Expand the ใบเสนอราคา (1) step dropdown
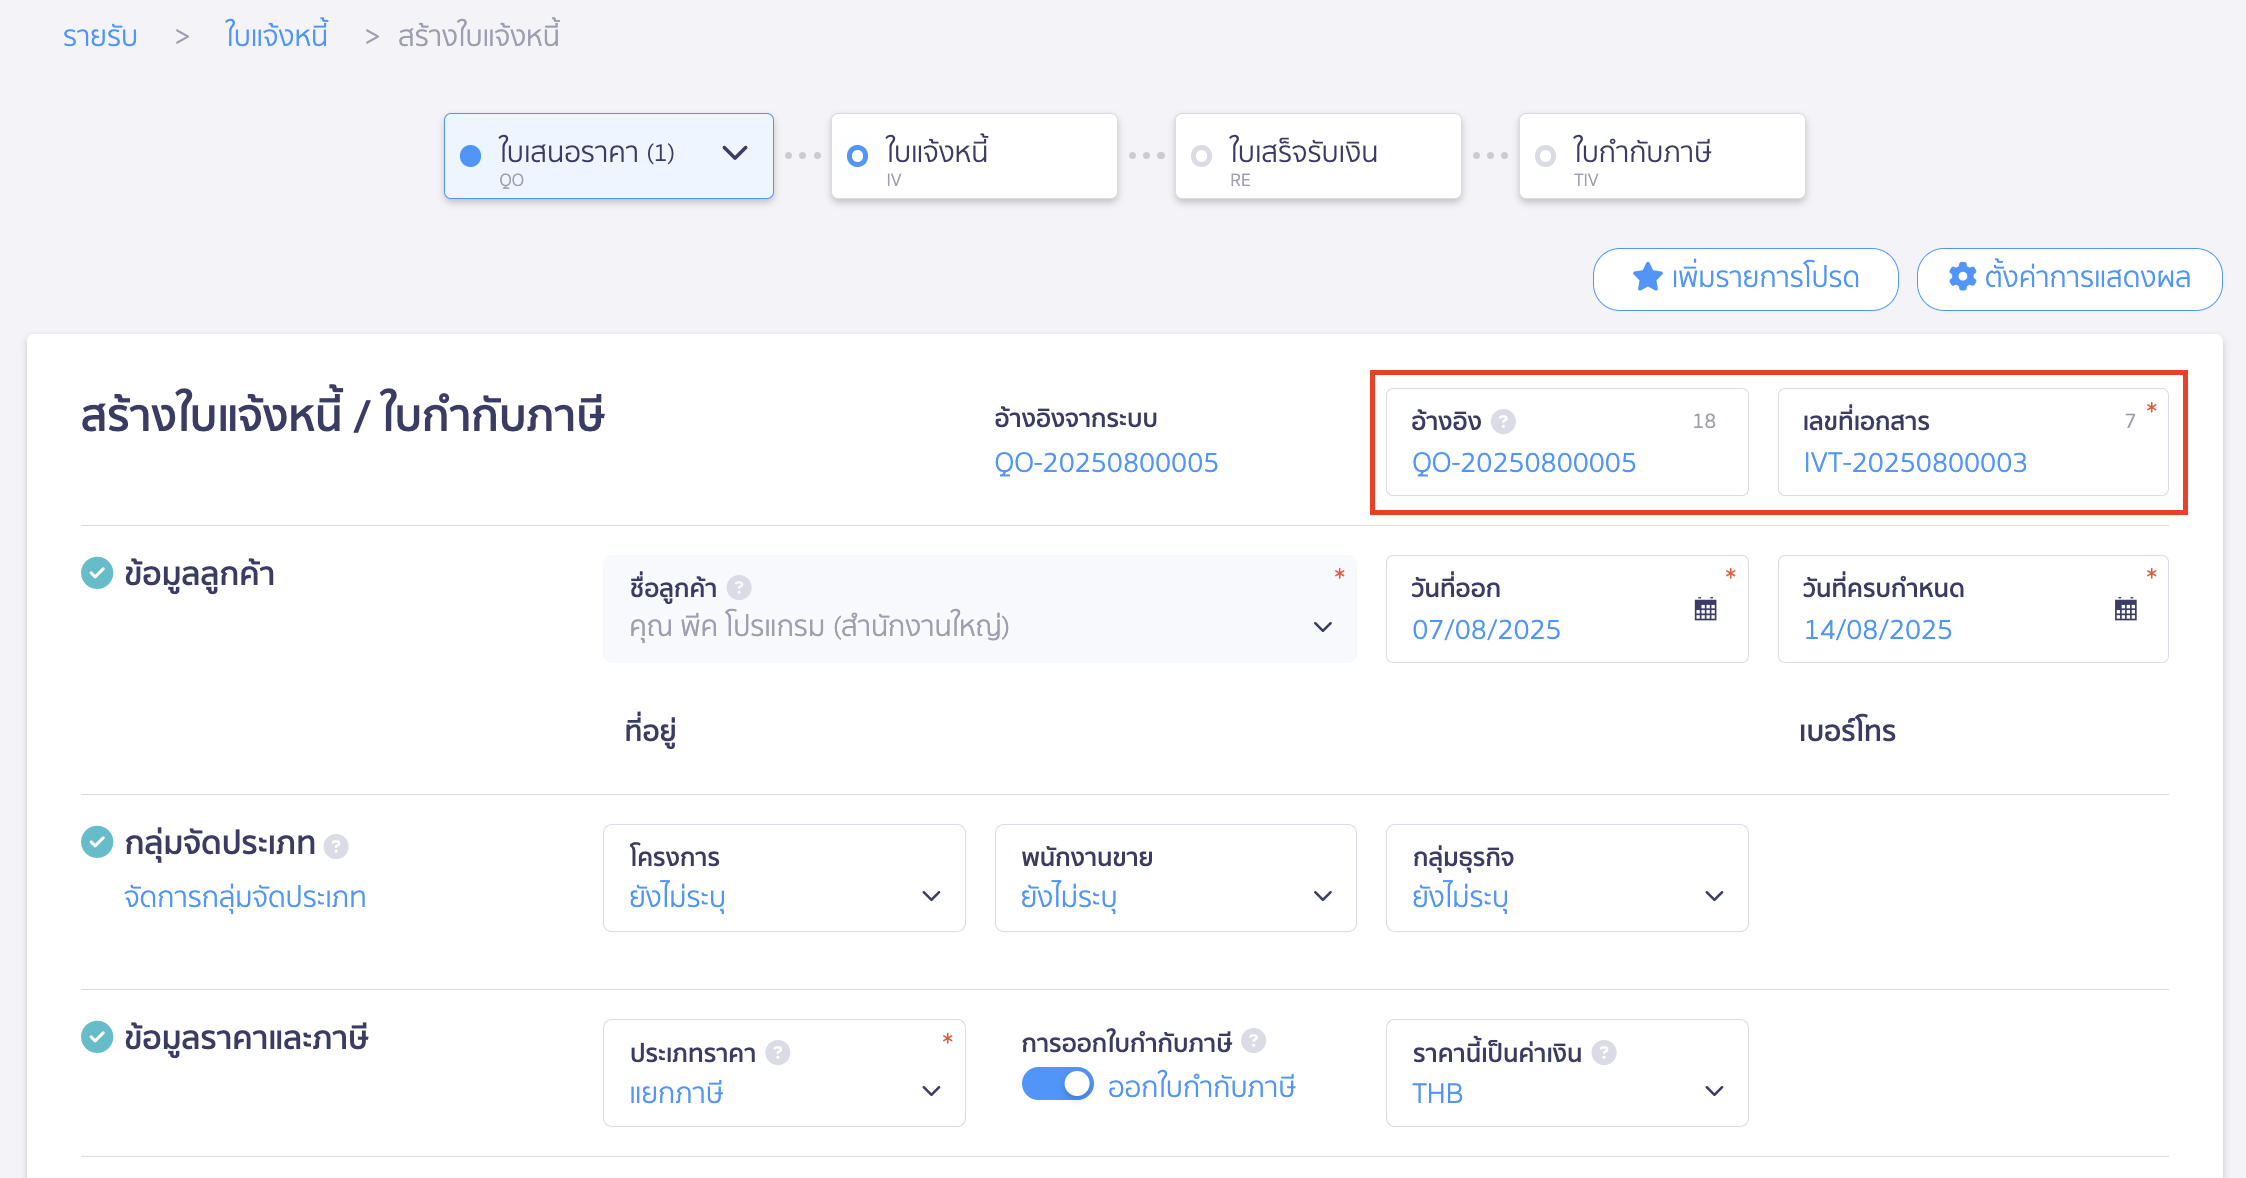This screenshot has height=1178, width=2246. pos(608,156)
